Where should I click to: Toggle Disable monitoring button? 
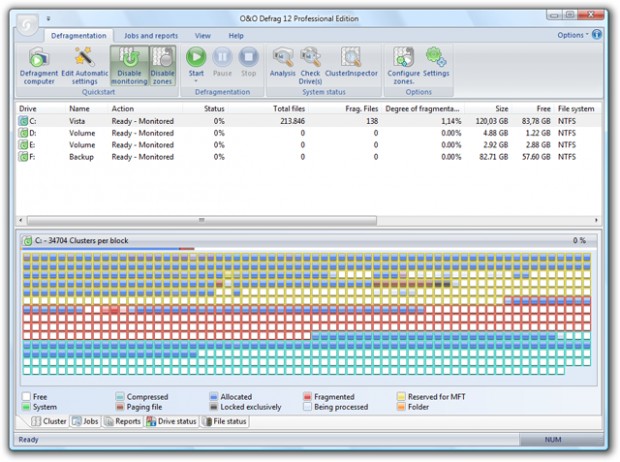[x=129, y=66]
